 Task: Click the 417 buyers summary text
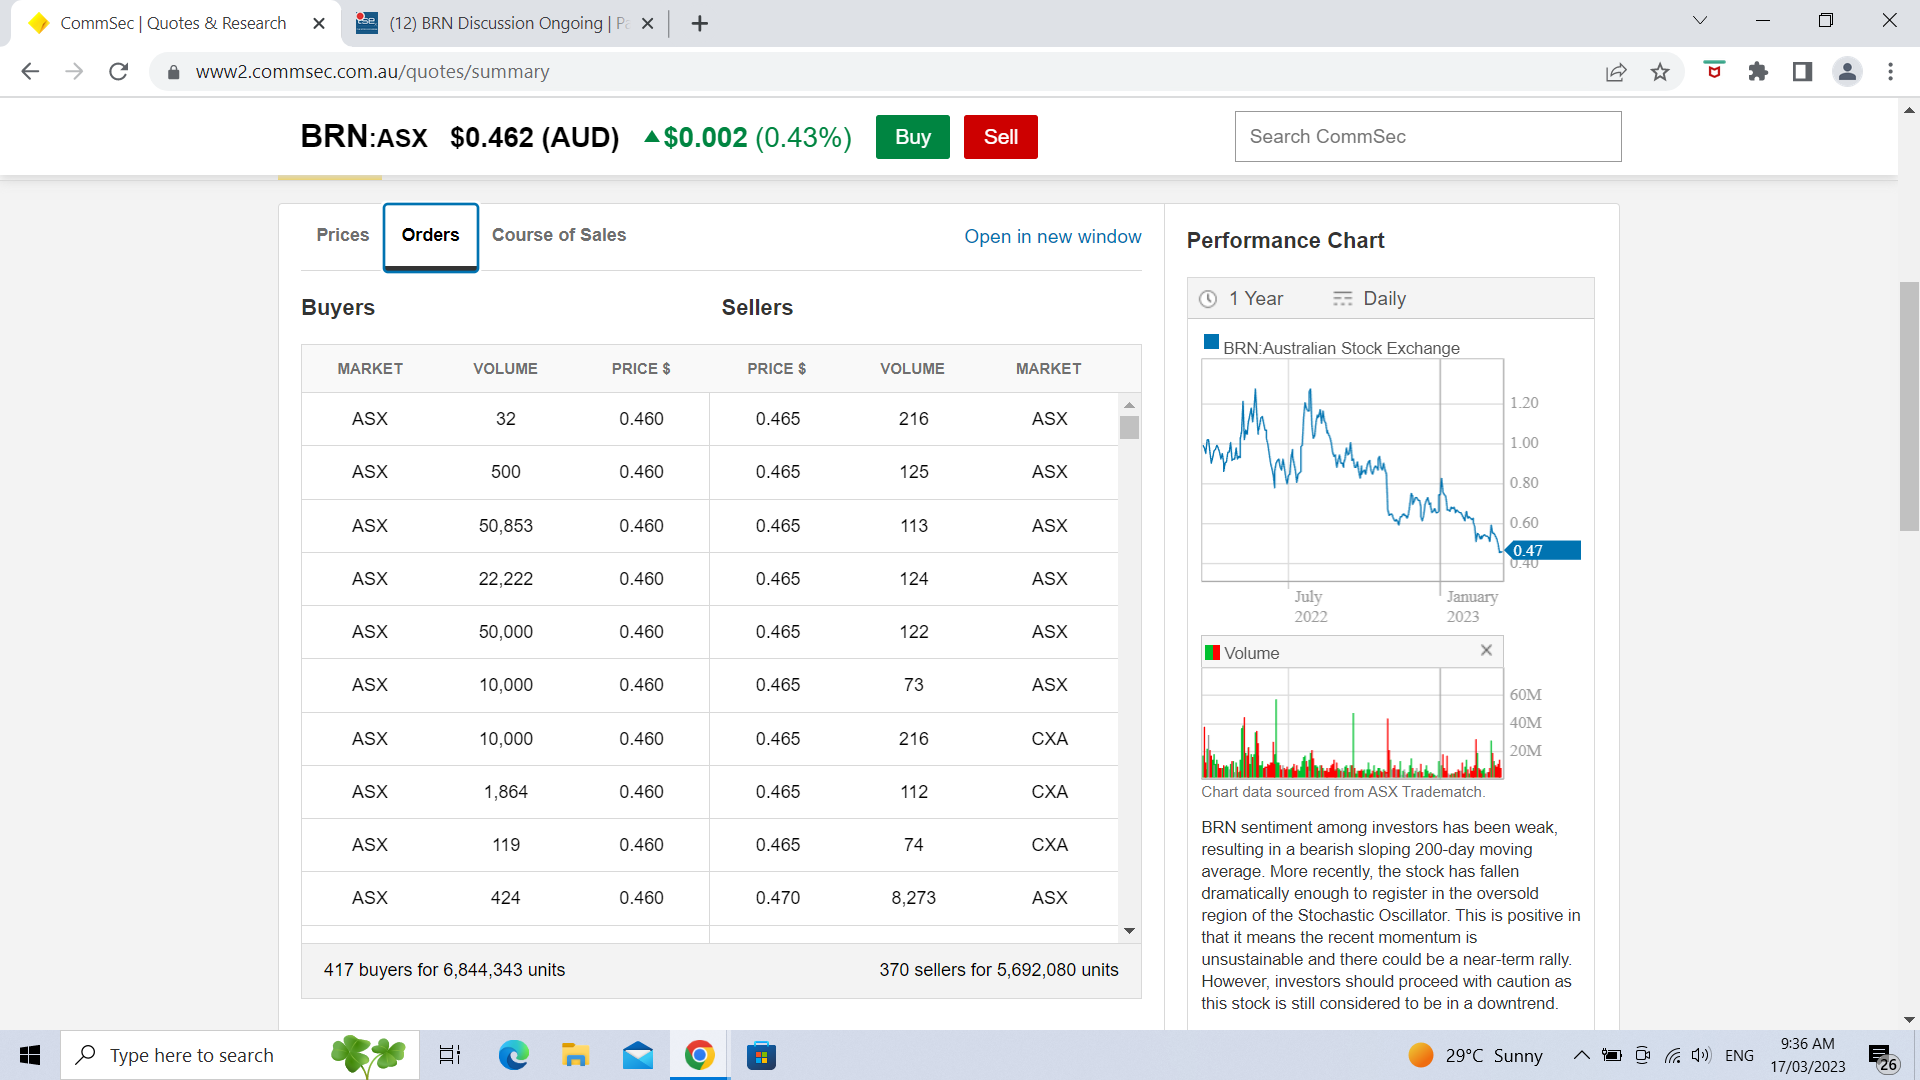pyautogui.click(x=444, y=970)
